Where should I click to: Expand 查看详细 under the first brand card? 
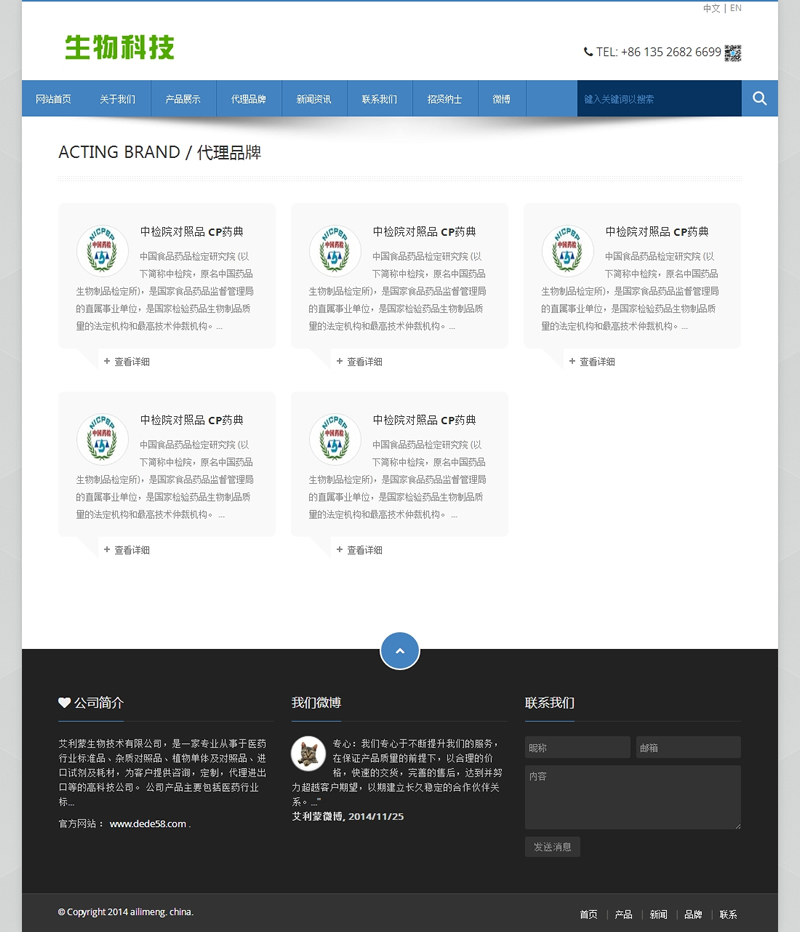131,362
